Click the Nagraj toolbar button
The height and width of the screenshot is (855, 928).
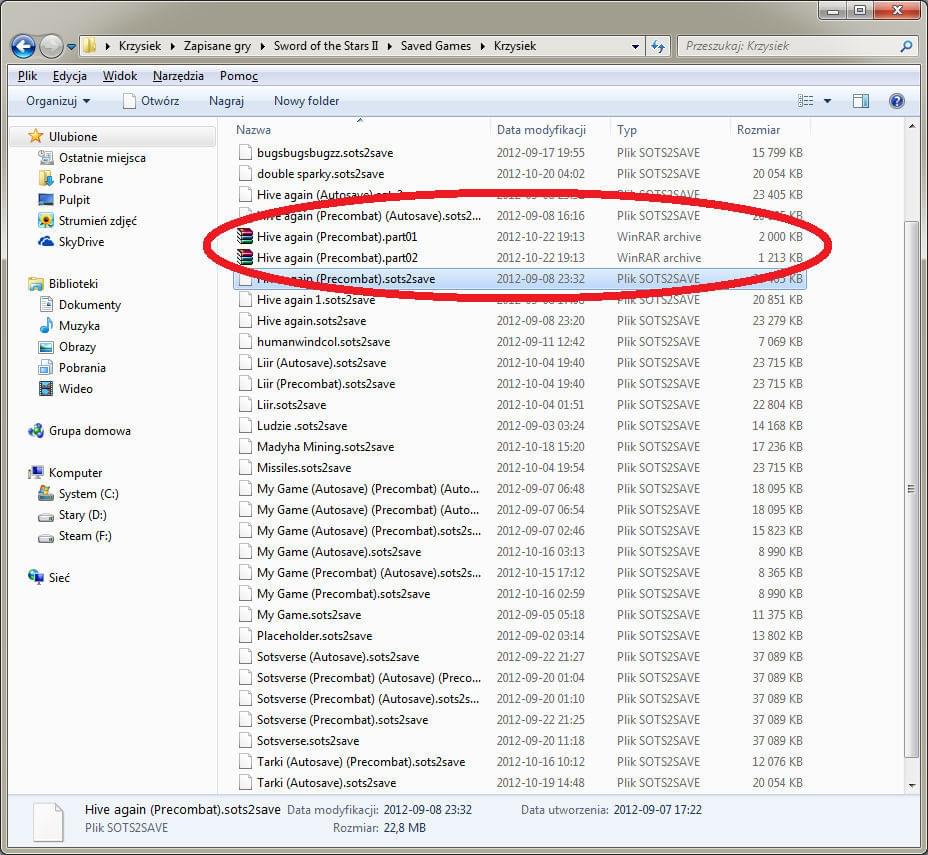tap(226, 101)
